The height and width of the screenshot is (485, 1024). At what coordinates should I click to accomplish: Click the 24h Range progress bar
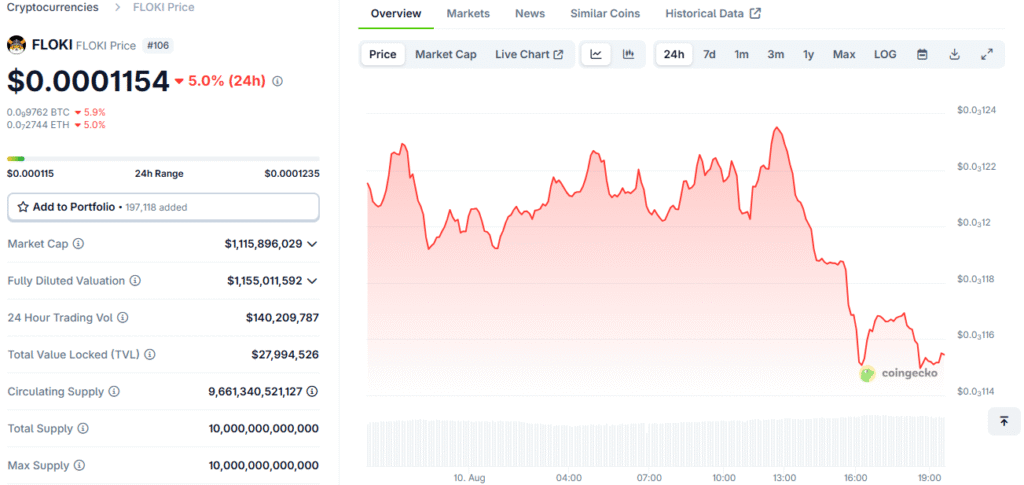click(x=163, y=159)
